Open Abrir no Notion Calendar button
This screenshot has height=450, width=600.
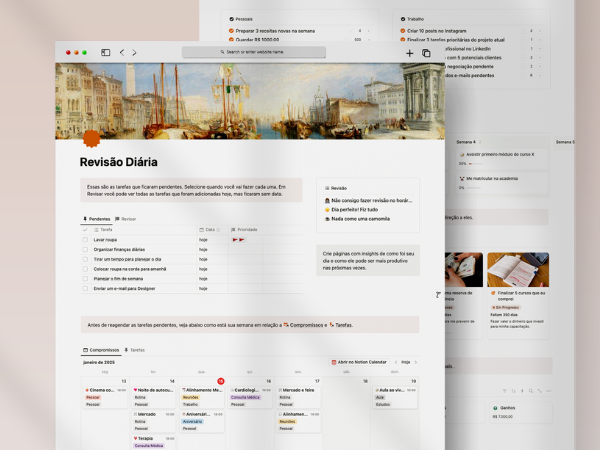coord(359,362)
